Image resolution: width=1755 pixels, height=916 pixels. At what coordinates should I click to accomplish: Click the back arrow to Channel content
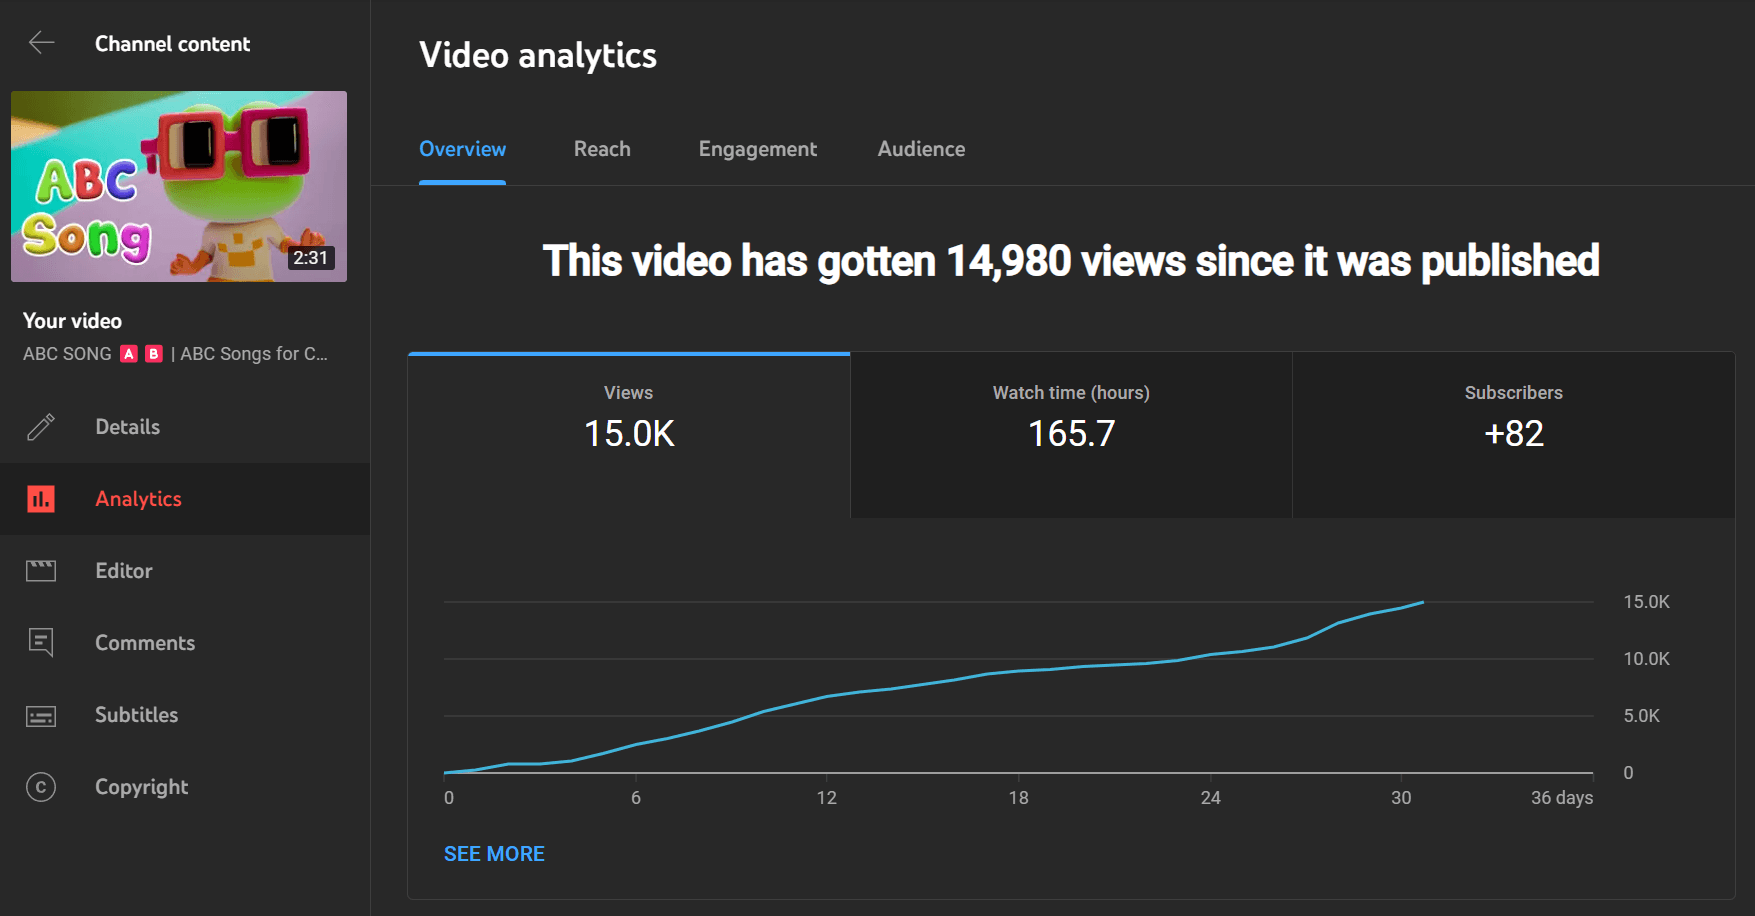41,43
